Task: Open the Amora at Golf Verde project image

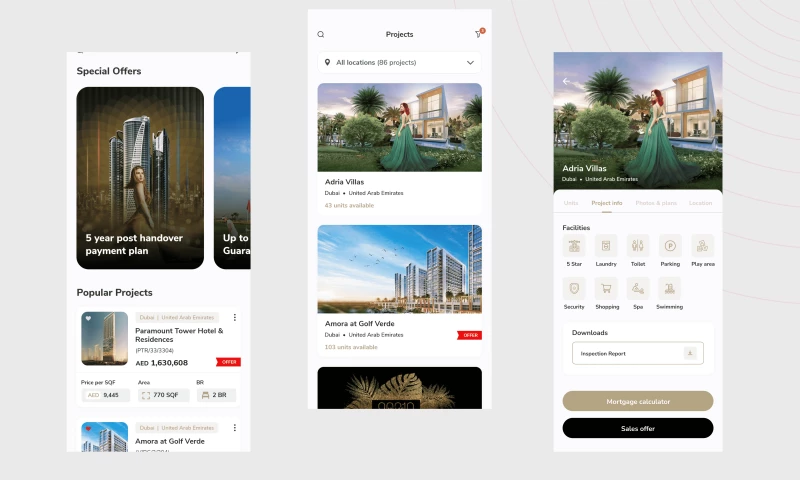Action: (399, 269)
